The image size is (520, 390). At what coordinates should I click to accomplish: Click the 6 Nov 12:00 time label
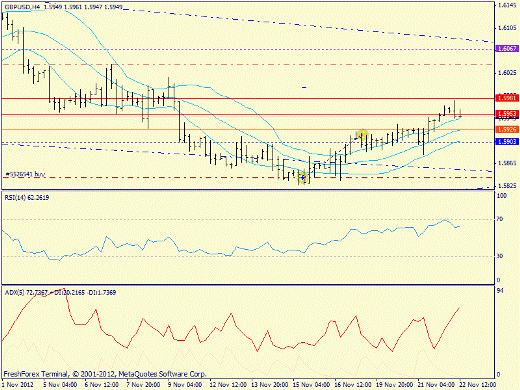click(x=102, y=385)
